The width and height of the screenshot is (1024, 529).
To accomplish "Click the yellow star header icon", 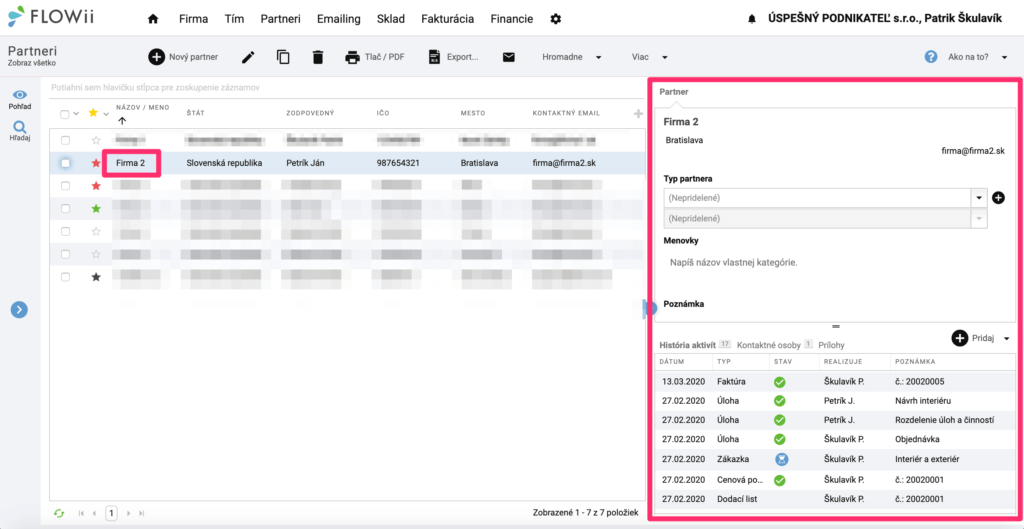I will coord(93,113).
